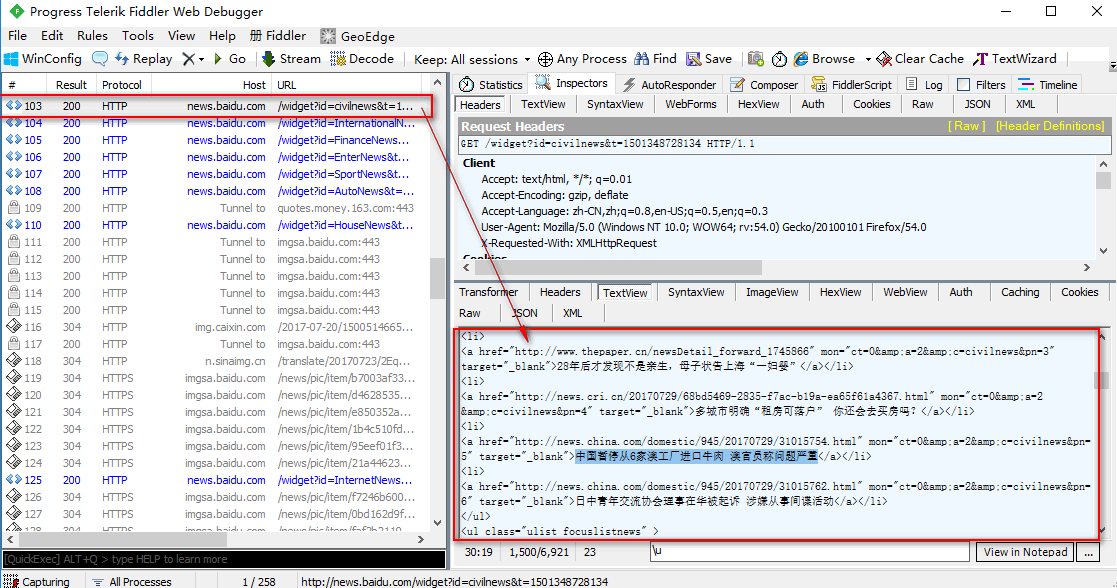Screen dimensions: 1117x588
Task: Toggle Stream mode
Action: coord(291,59)
